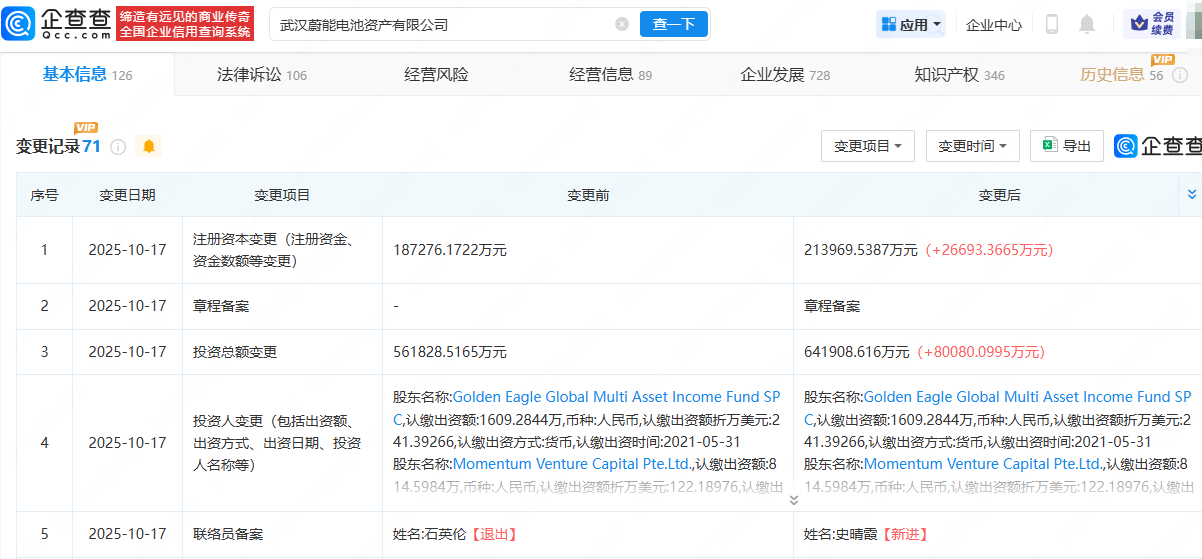Open the 变更时间 filter dropdown
The image size is (1202, 559).
click(x=972, y=146)
